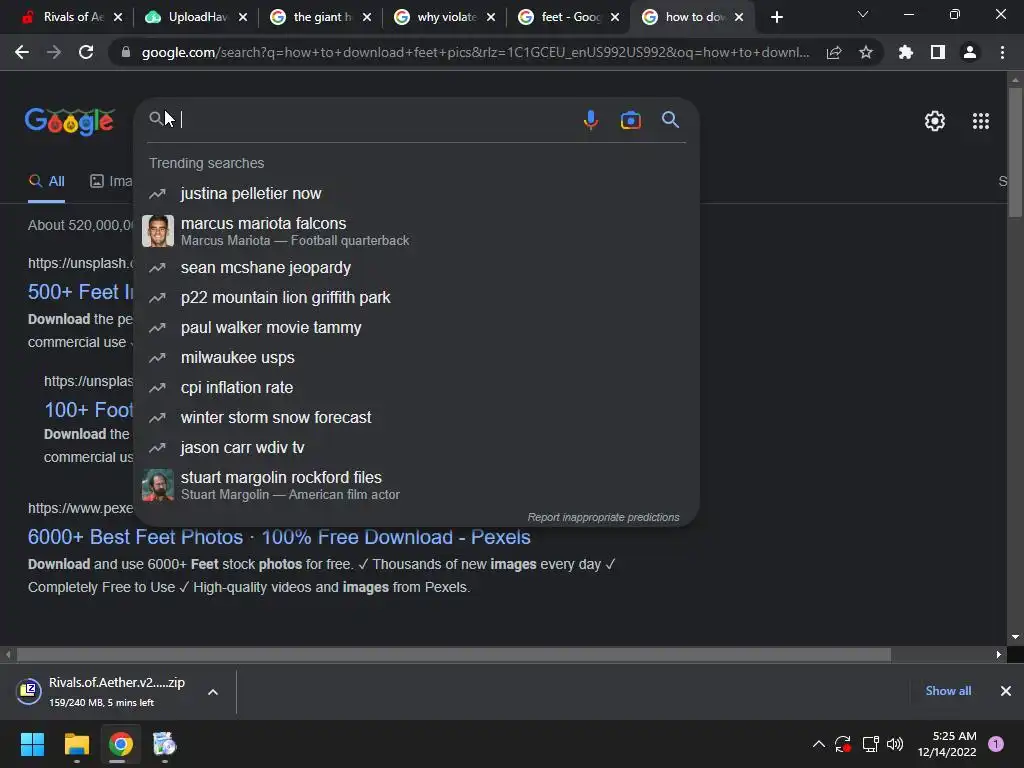Open '6000+ Best Feet Photos' Pexels result
The width and height of the screenshot is (1024, 768).
pos(279,537)
